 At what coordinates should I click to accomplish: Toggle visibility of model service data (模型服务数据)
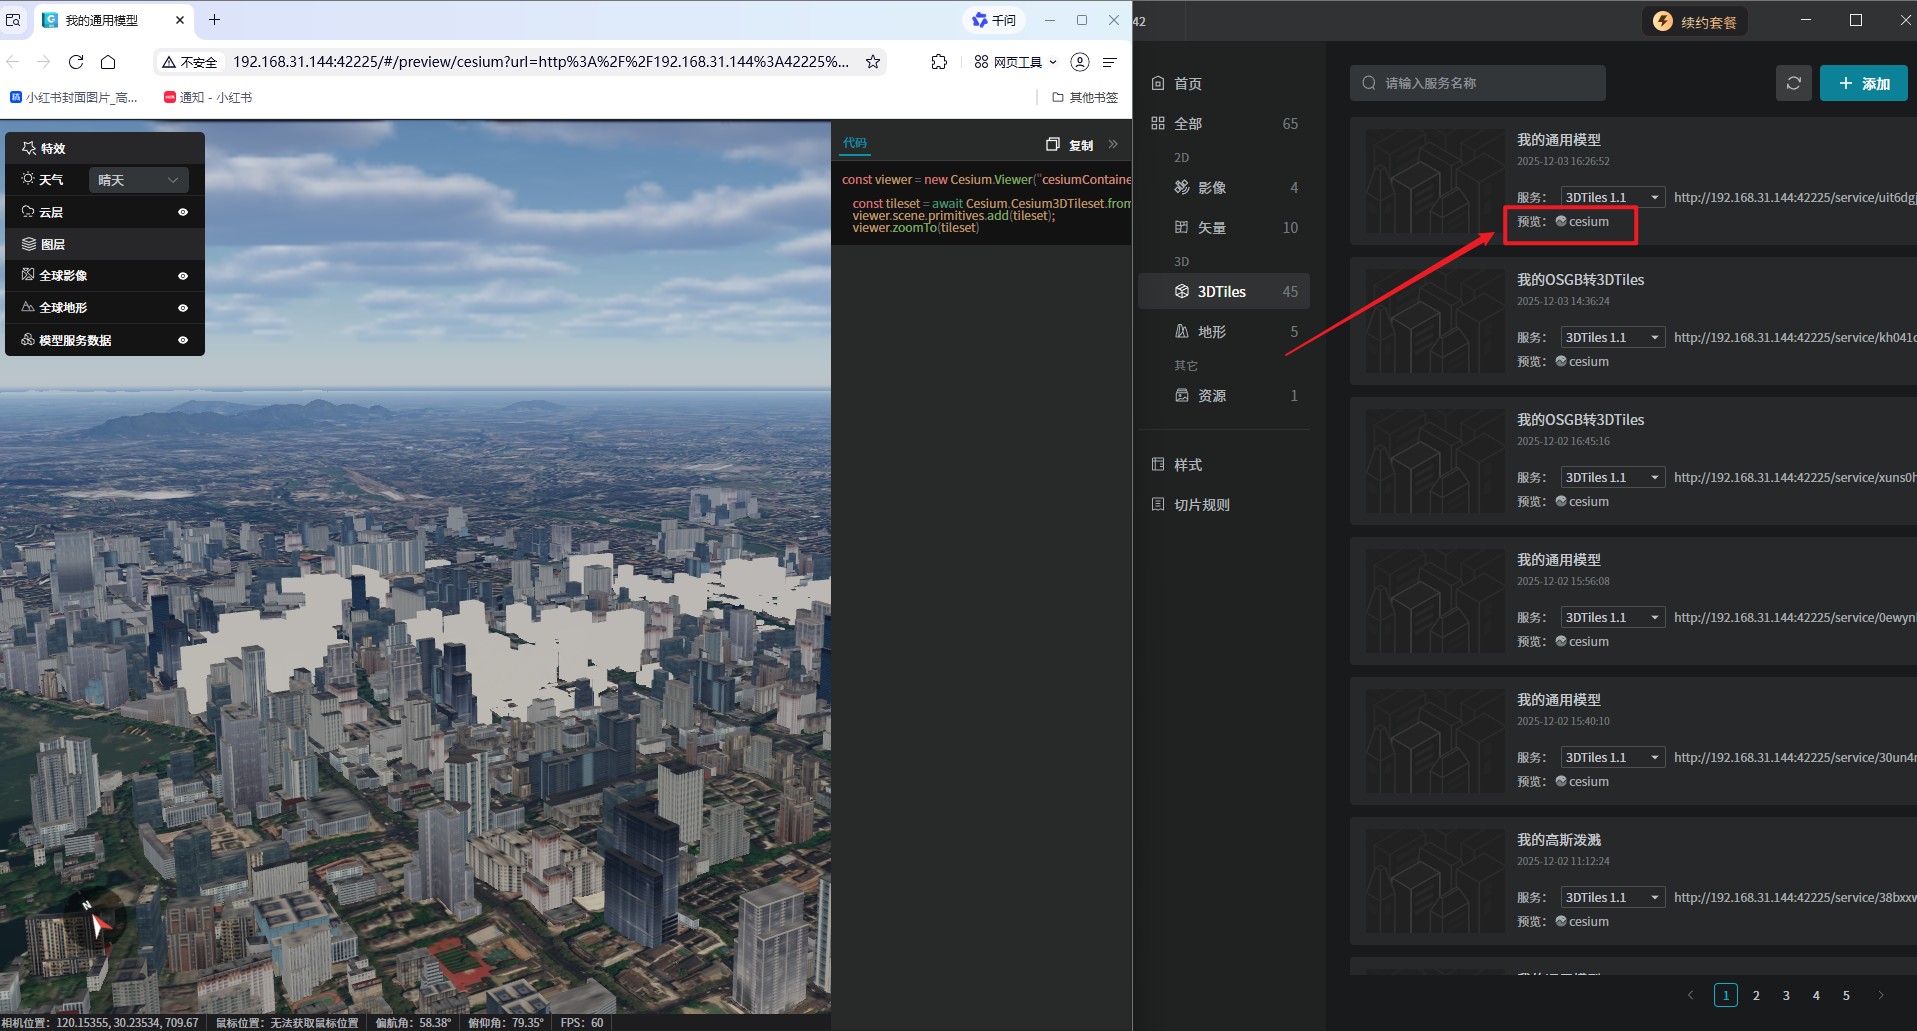point(183,340)
